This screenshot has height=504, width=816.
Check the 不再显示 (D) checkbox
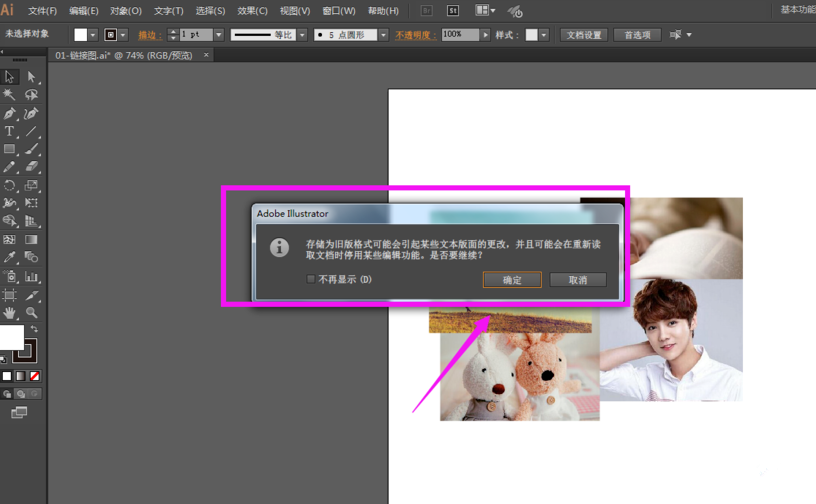(x=311, y=280)
